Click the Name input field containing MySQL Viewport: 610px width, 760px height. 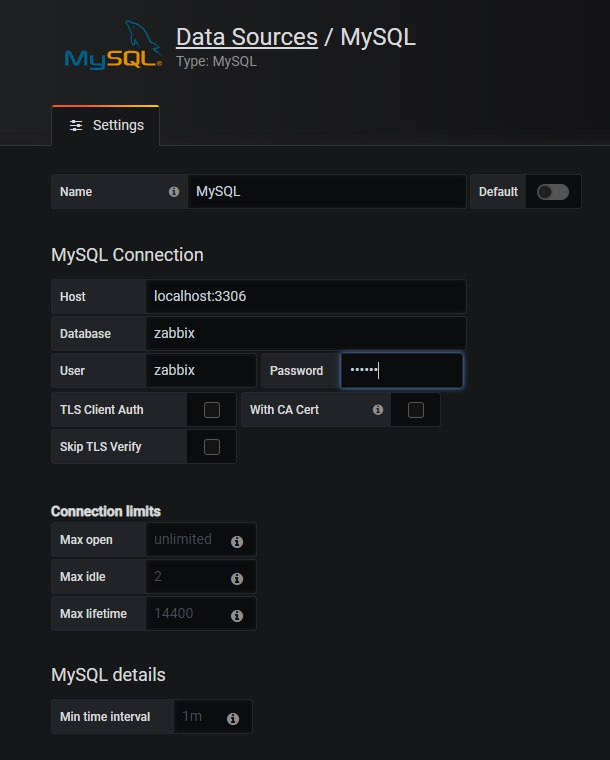coord(326,192)
